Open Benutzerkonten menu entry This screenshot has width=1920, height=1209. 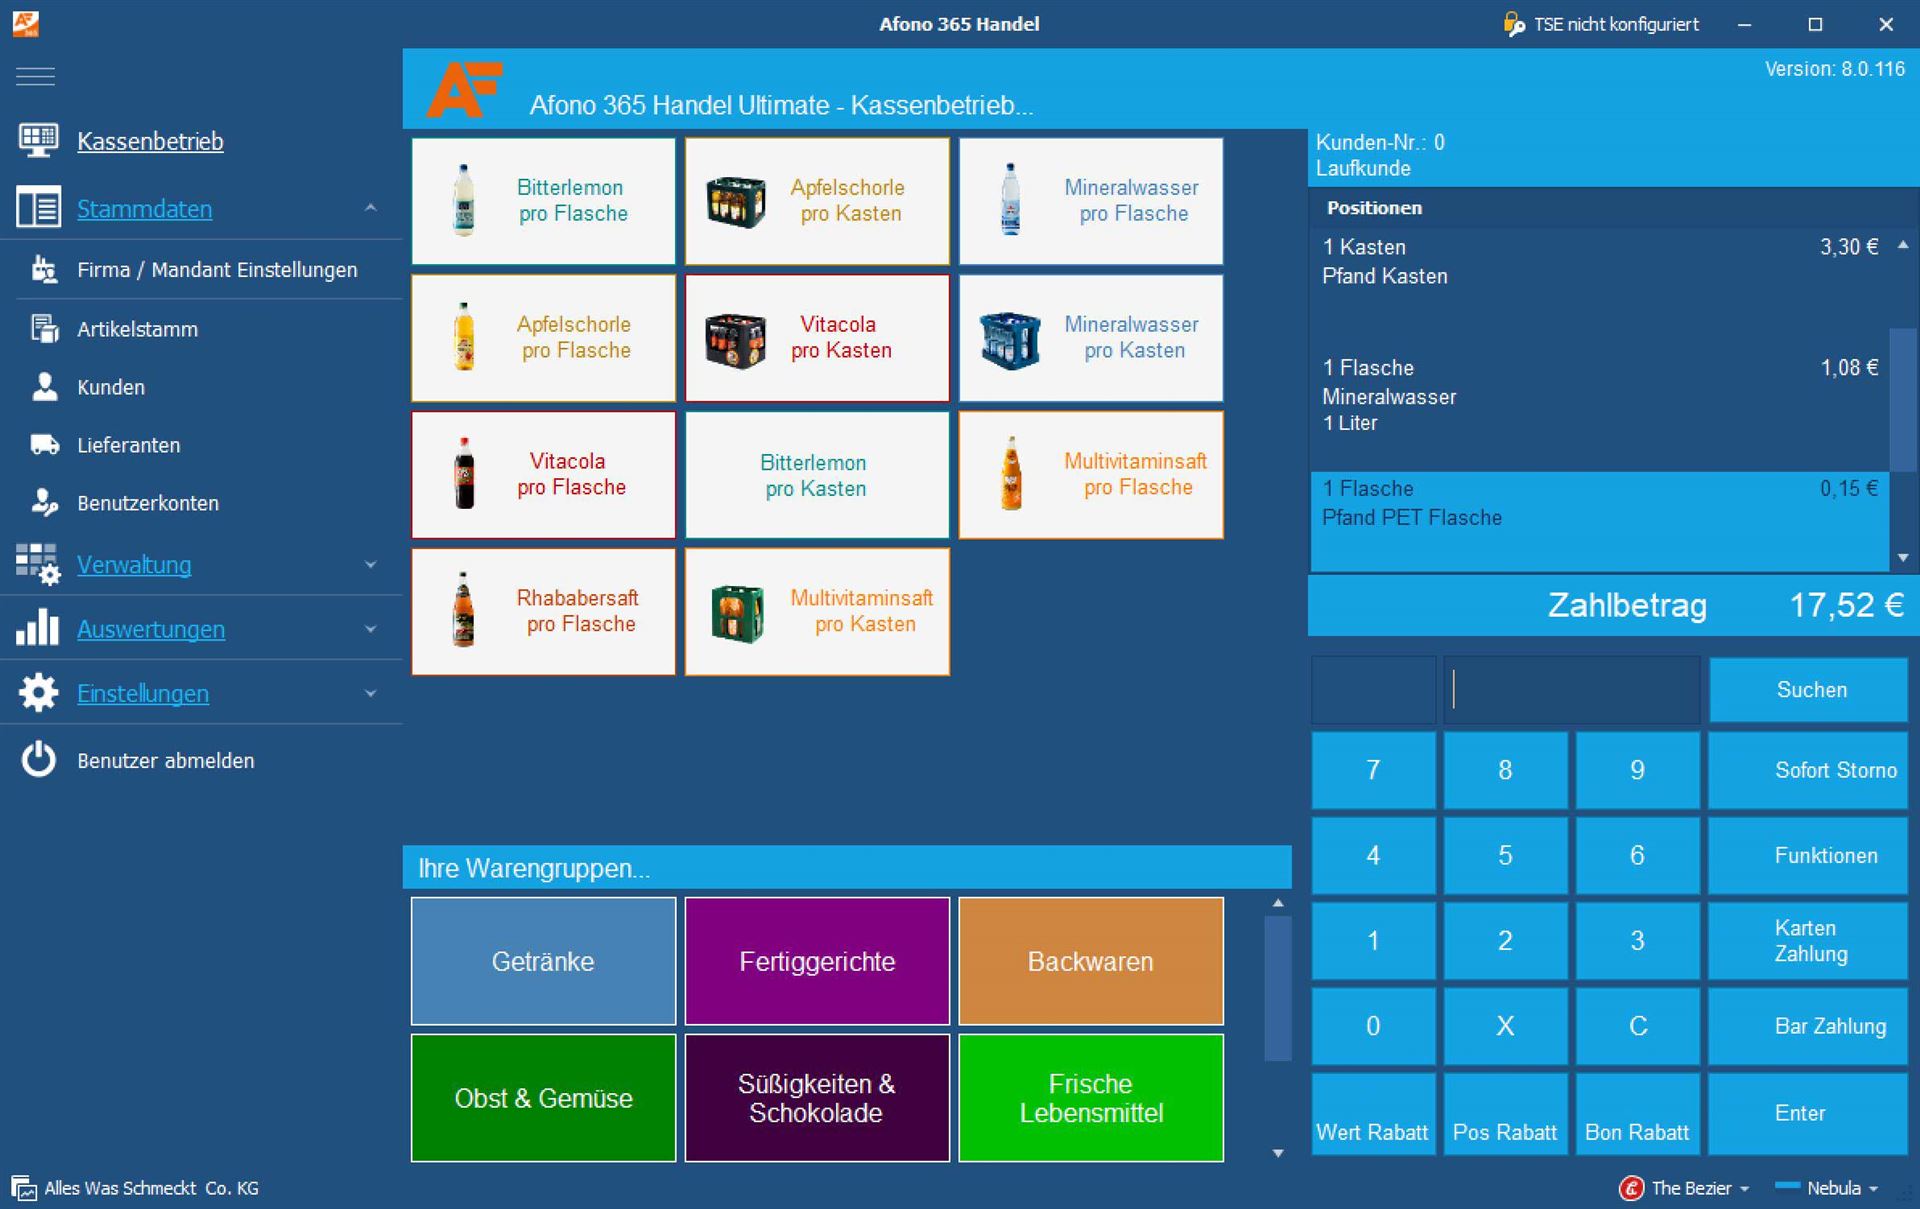click(148, 503)
